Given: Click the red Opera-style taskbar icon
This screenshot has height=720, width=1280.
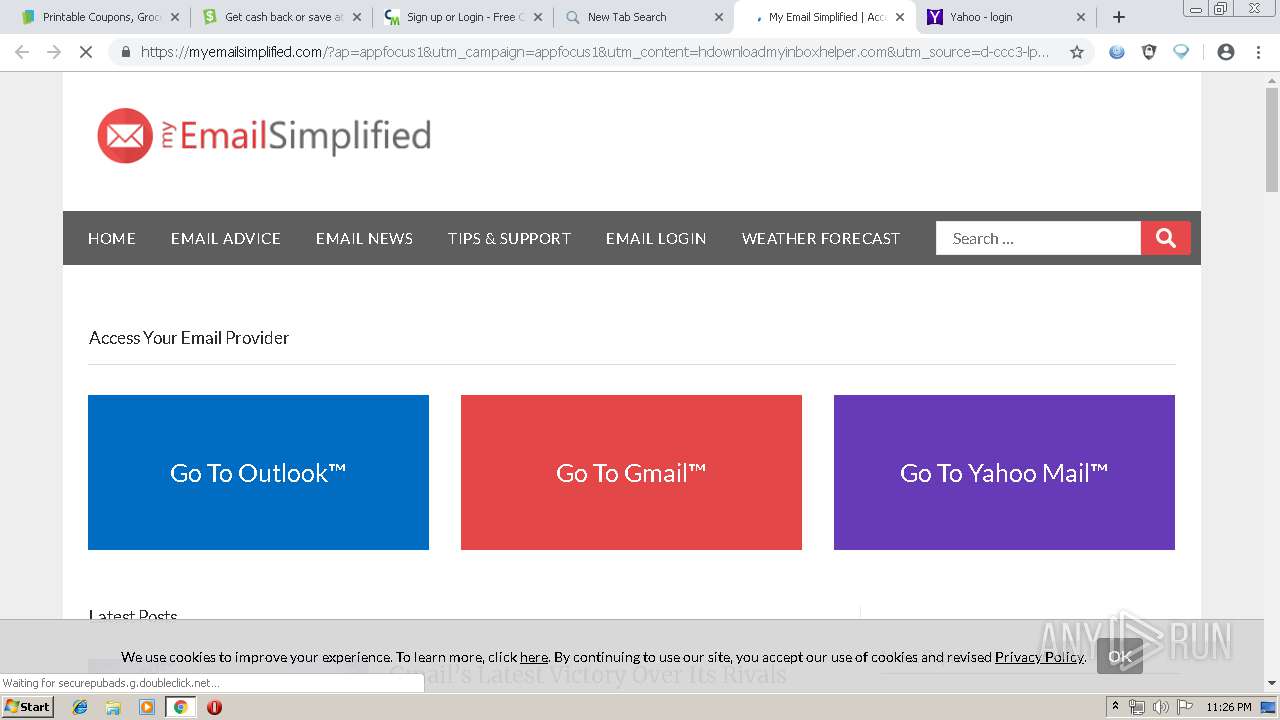Looking at the screenshot, I should 214,707.
